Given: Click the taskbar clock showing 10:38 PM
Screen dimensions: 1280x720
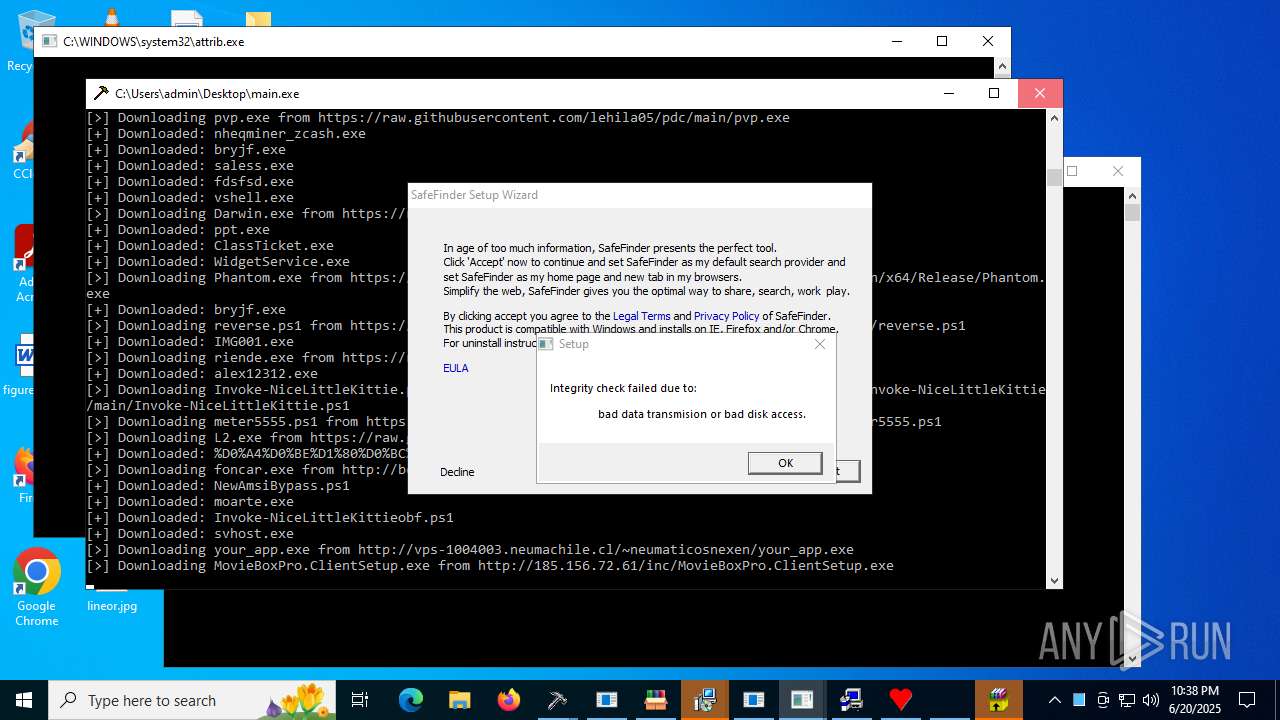Looking at the screenshot, I should (1194, 700).
